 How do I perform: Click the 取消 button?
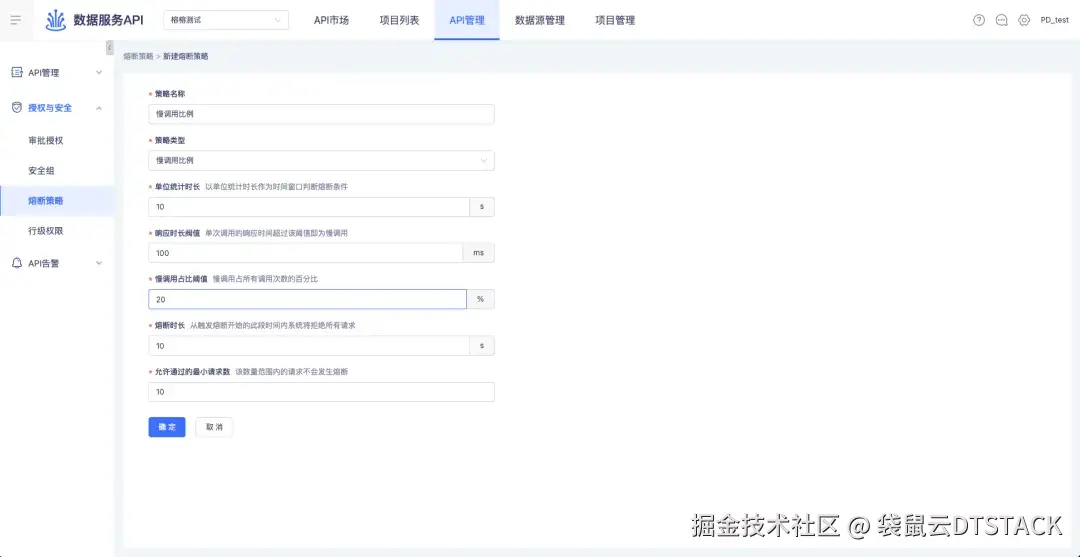tap(214, 427)
